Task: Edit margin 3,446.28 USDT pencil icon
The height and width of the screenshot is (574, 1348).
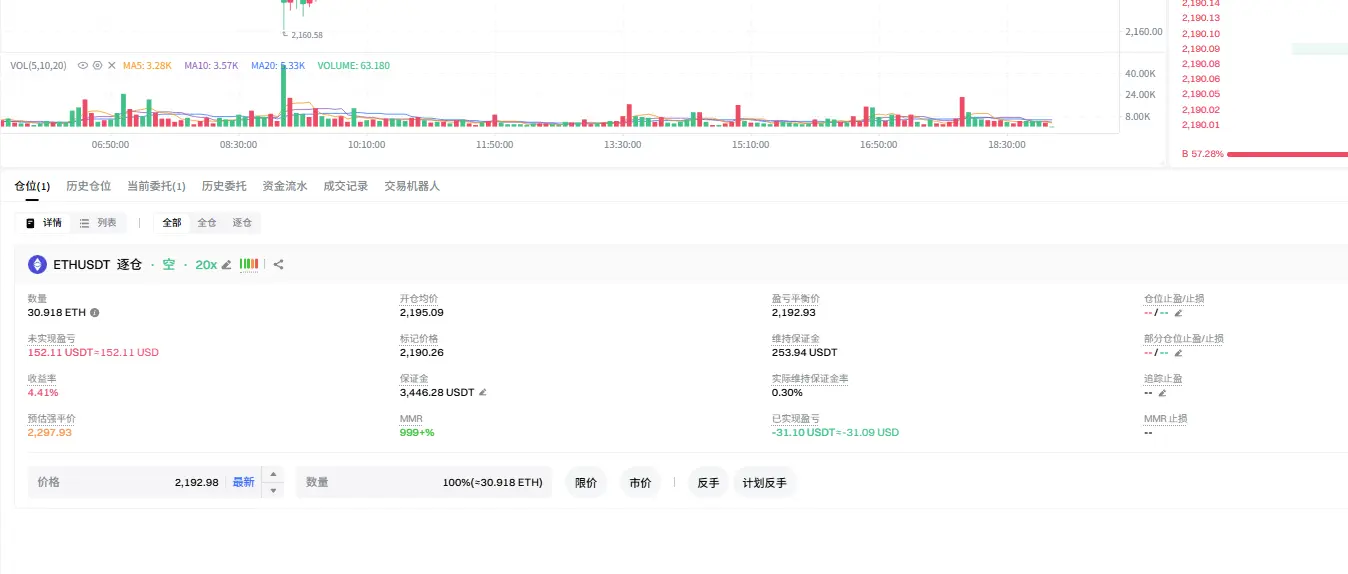Action: pos(483,392)
